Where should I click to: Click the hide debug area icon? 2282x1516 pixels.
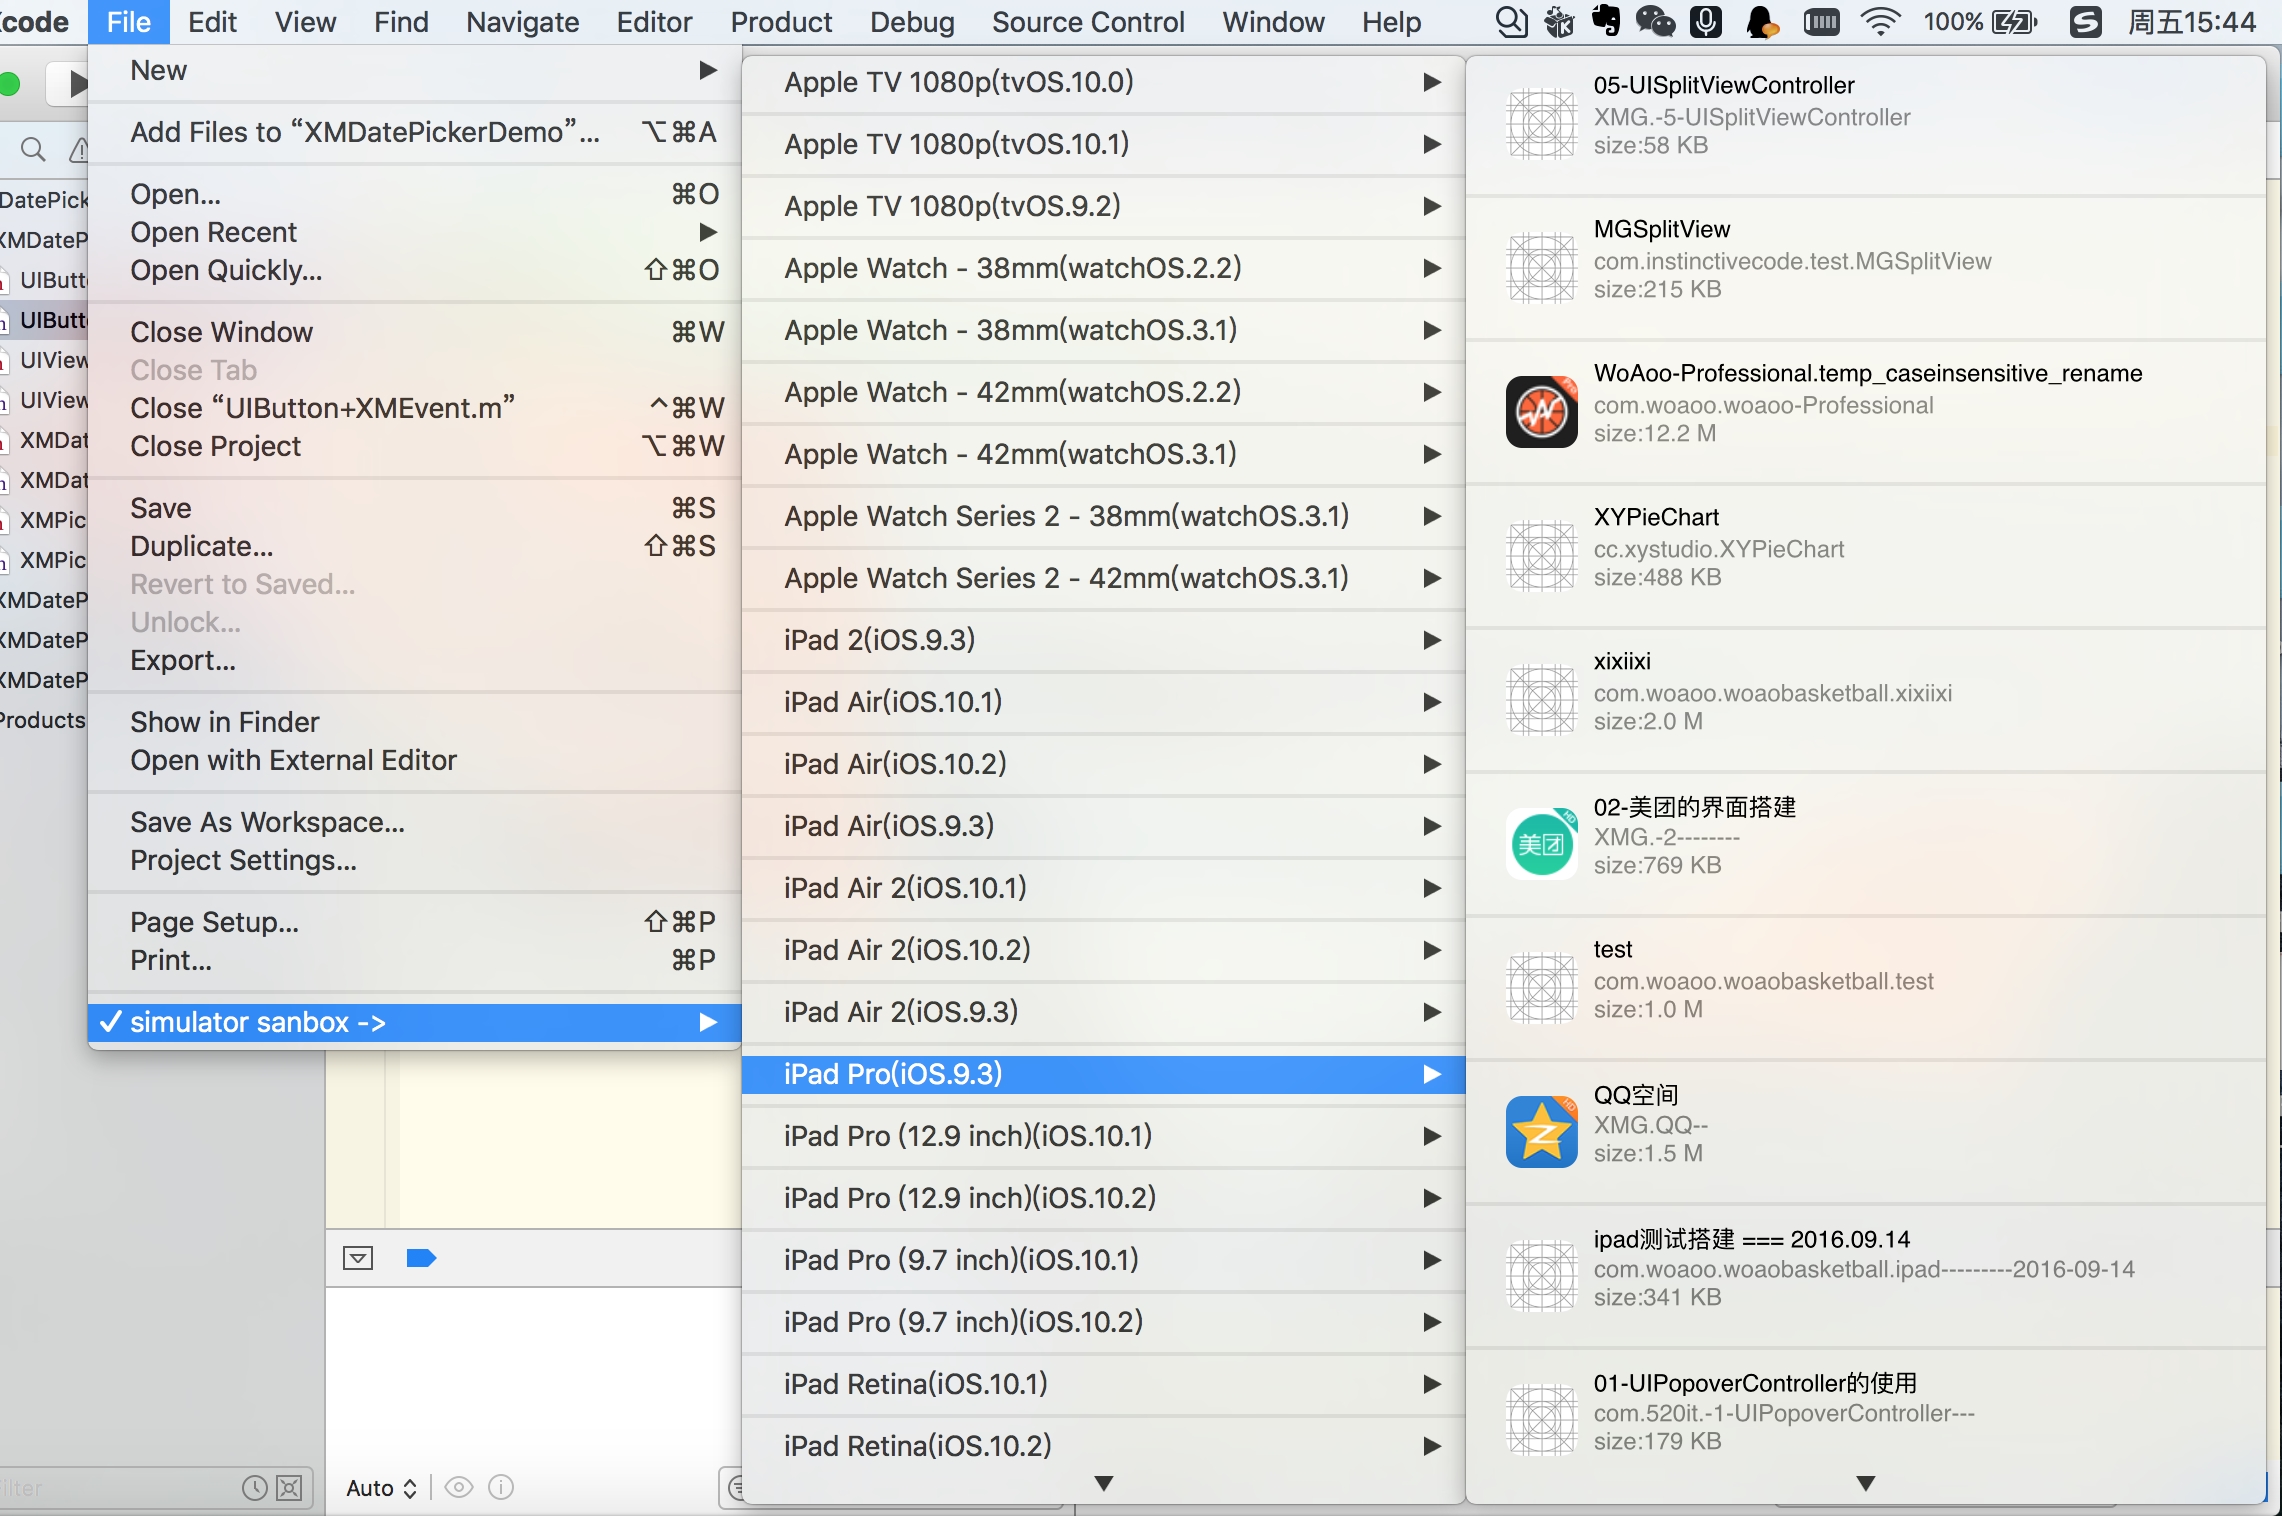point(358,1258)
